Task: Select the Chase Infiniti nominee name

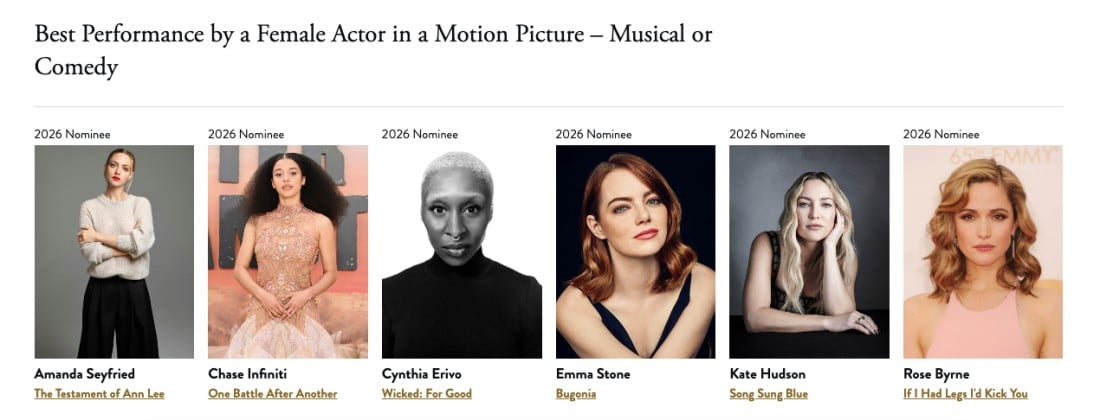Action: (x=244, y=374)
